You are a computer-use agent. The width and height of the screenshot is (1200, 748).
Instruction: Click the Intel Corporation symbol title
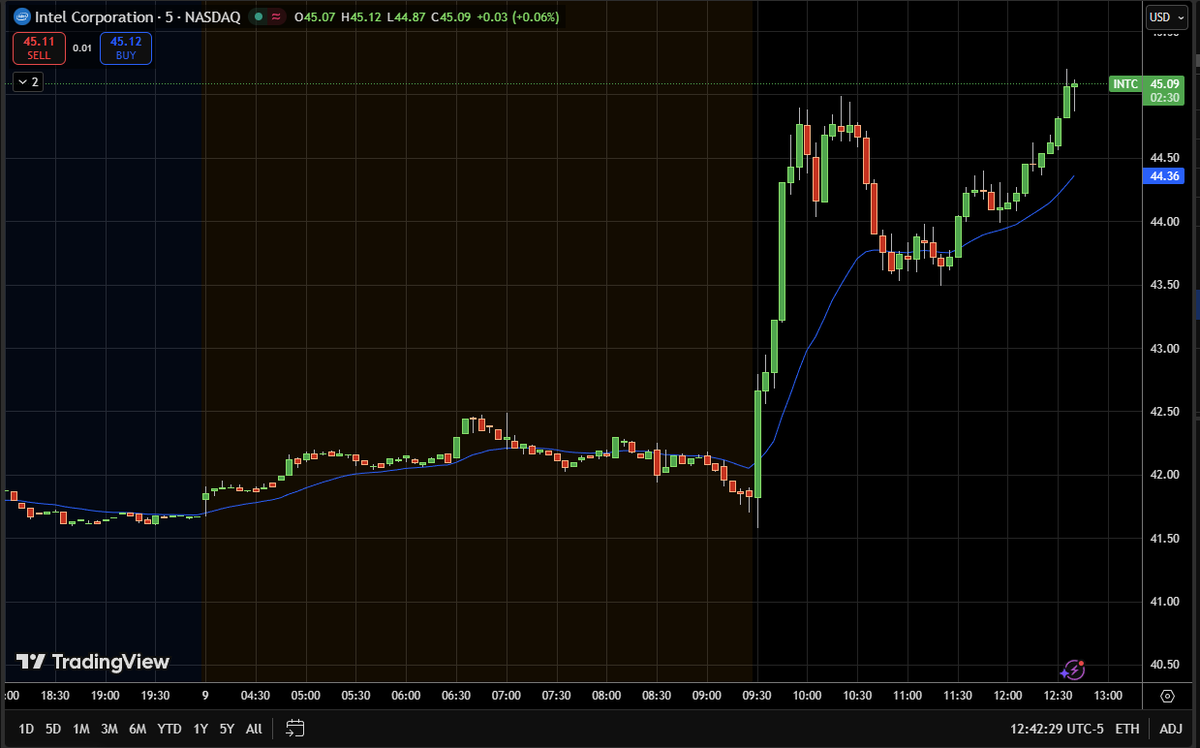tap(95, 18)
